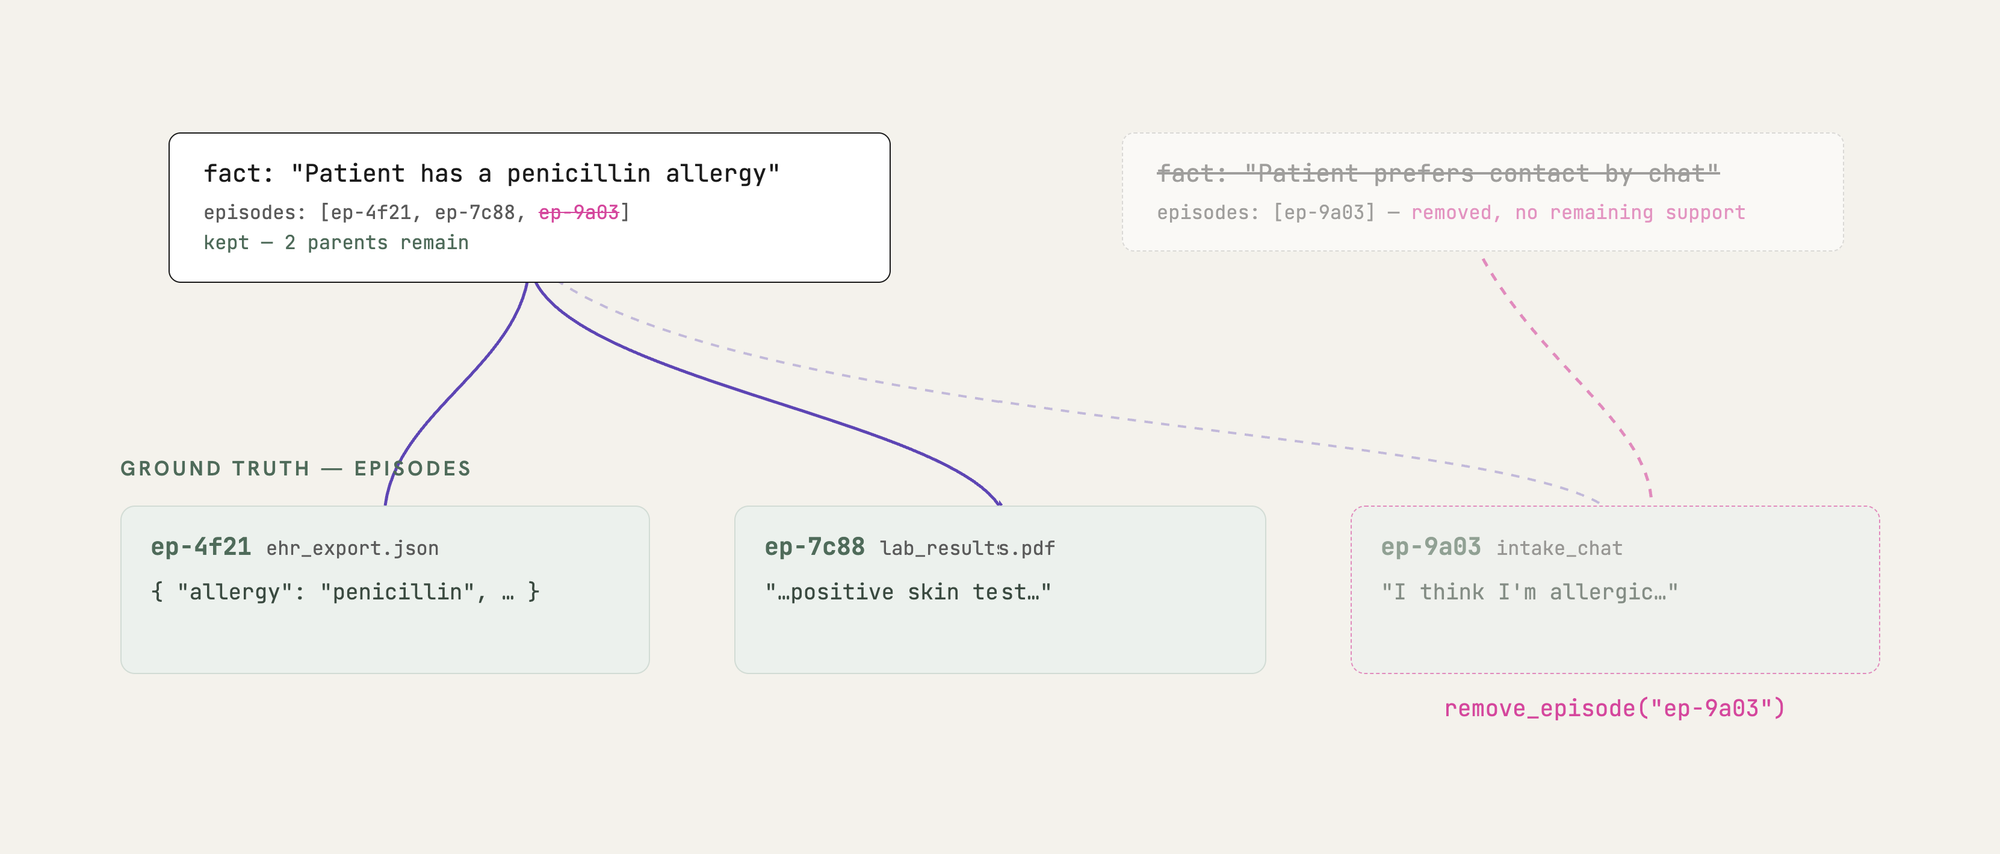
Task: Click the positive skin test excerpt
Action: click(908, 592)
